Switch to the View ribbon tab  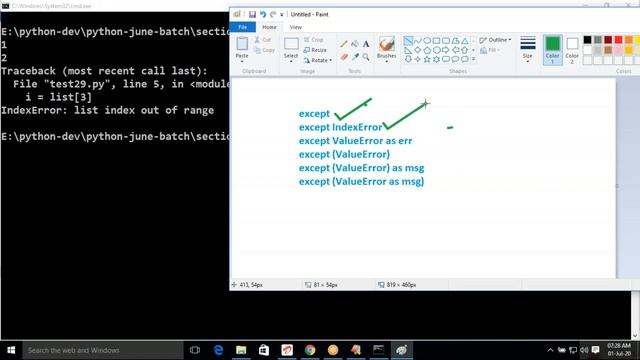pyautogui.click(x=296, y=27)
